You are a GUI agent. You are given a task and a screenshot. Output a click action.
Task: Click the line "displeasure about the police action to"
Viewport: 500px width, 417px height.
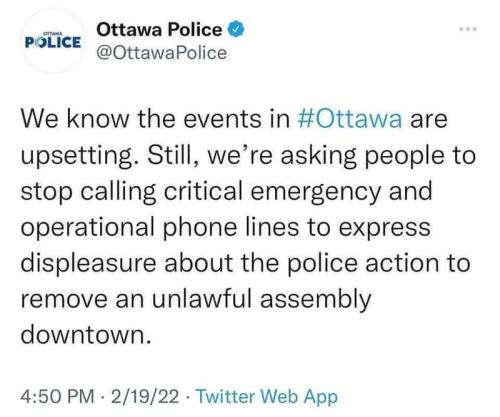point(246,263)
